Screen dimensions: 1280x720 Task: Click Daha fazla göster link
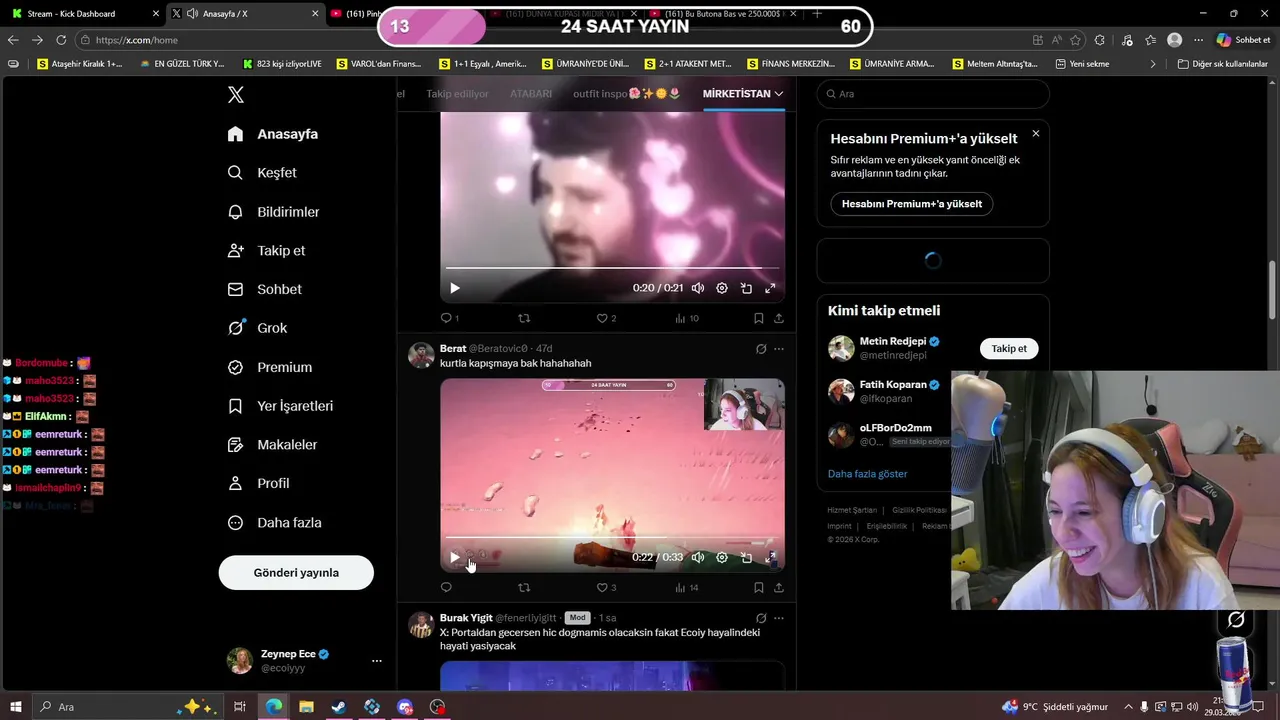868,474
